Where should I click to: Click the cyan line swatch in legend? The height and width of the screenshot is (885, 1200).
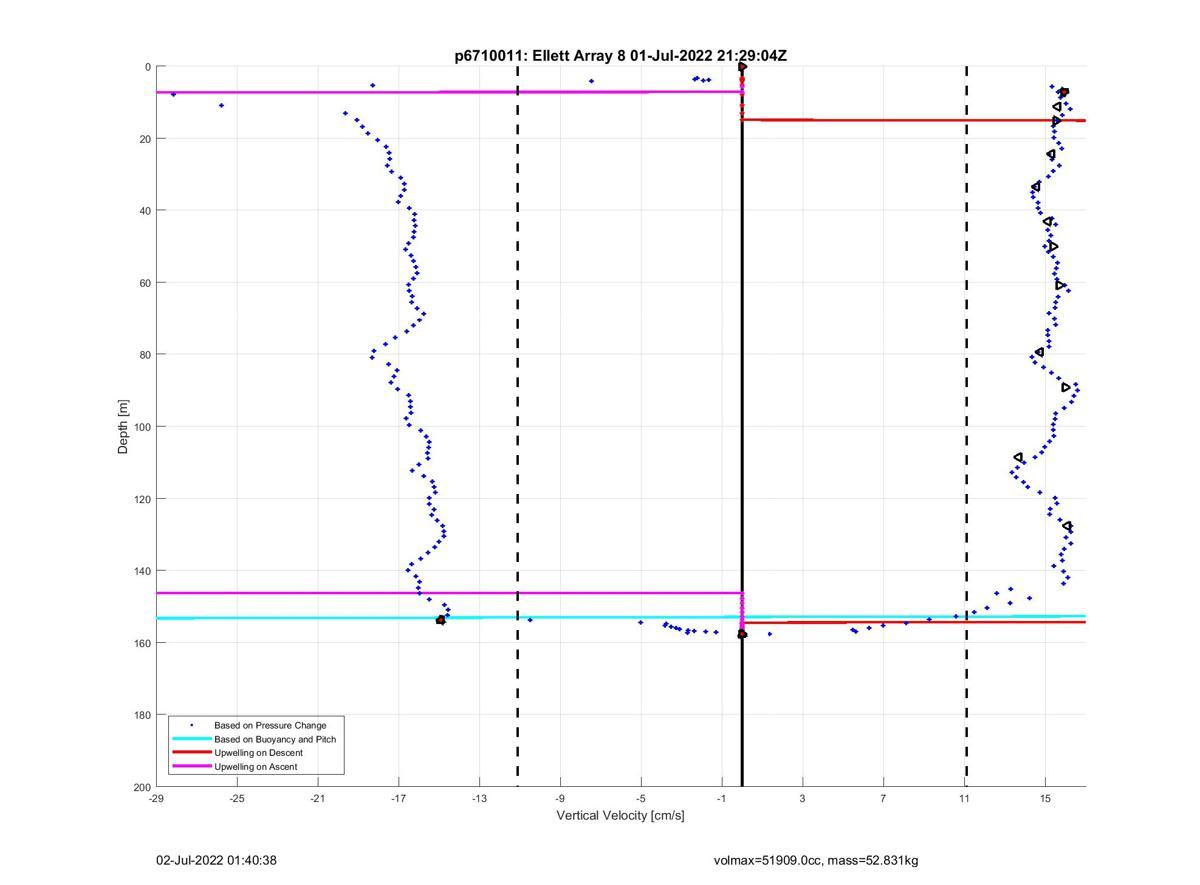[191, 739]
